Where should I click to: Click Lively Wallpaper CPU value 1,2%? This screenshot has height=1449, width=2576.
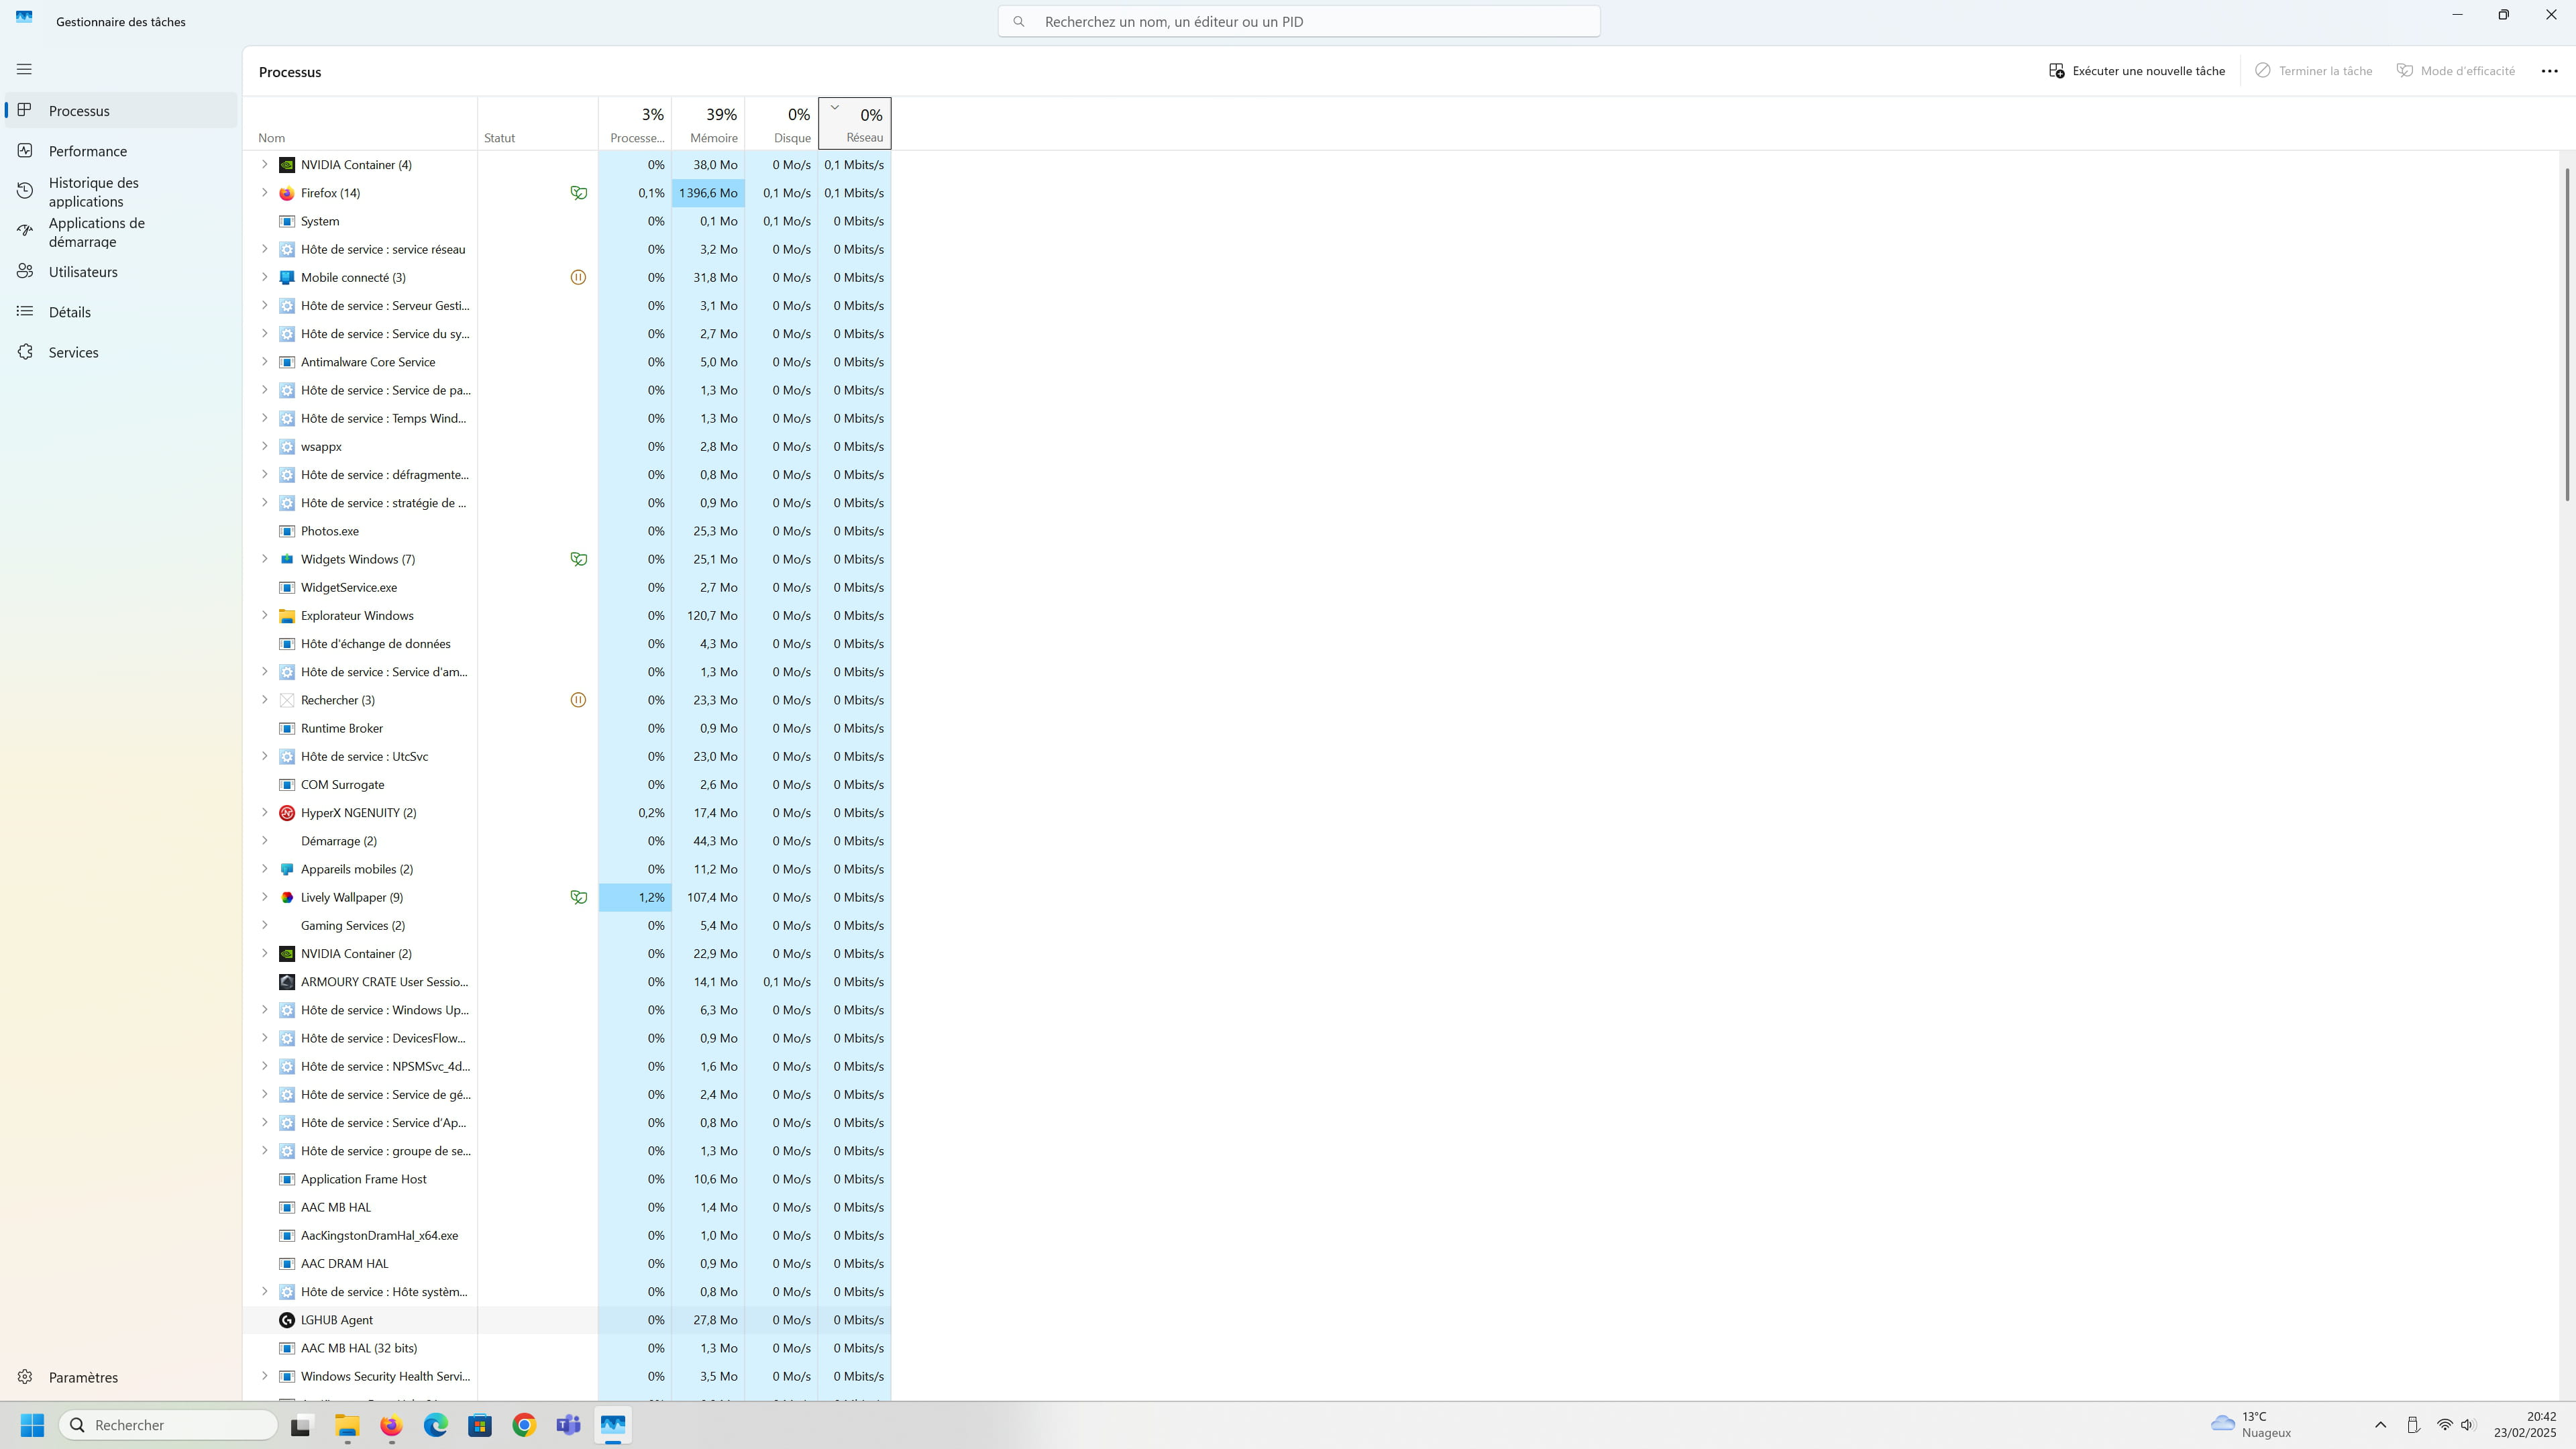(x=635, y=897)
